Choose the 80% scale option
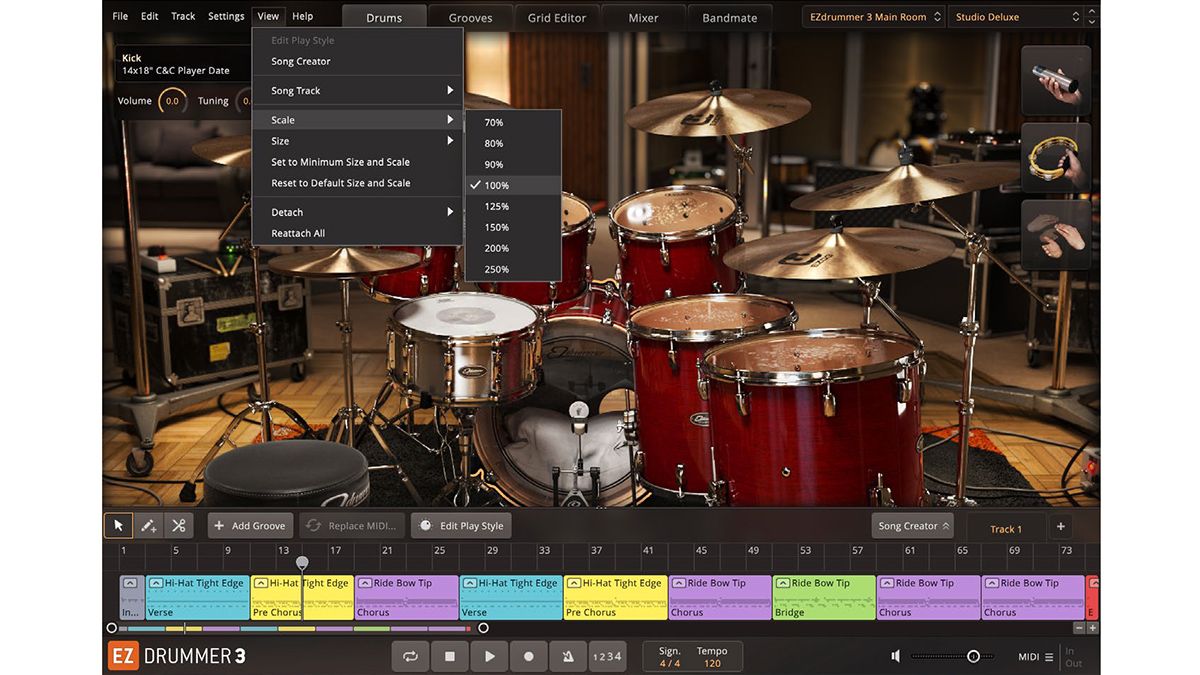The image size is (1200, 675). click(514, 143)
